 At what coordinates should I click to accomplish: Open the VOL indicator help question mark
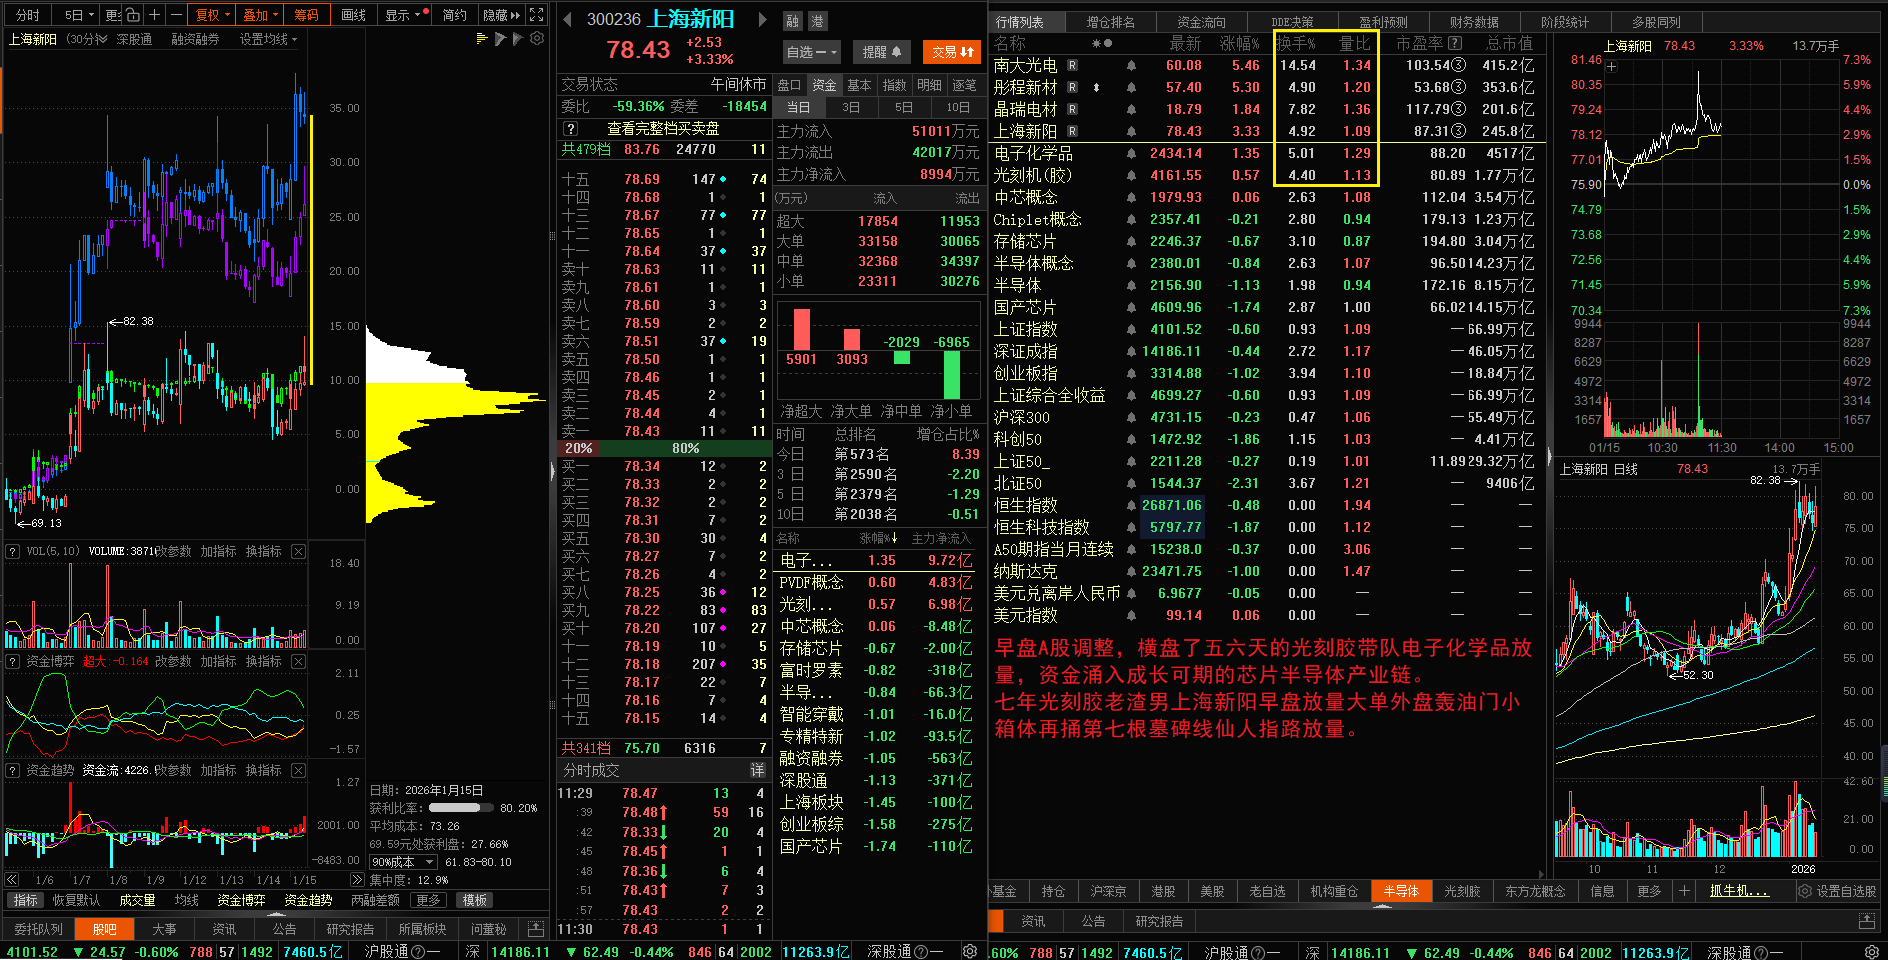13,552
